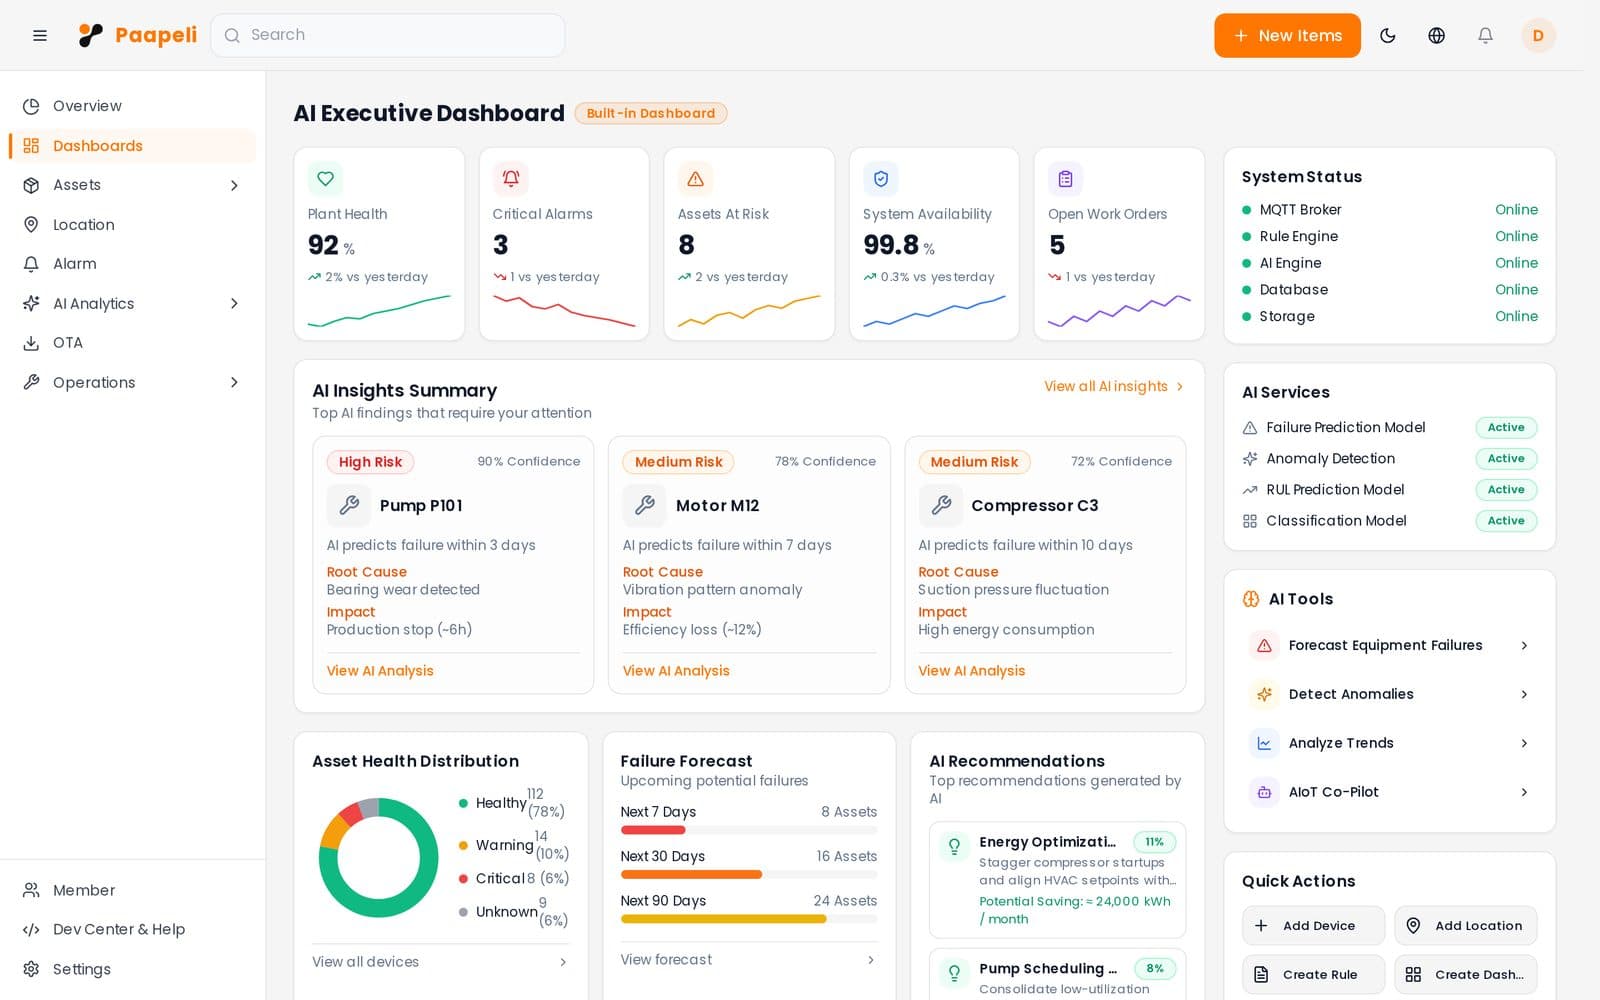Click the Next 30 Days progress bar
The width and height of the screenshot is (1600, 1000).
click(749, 875)
